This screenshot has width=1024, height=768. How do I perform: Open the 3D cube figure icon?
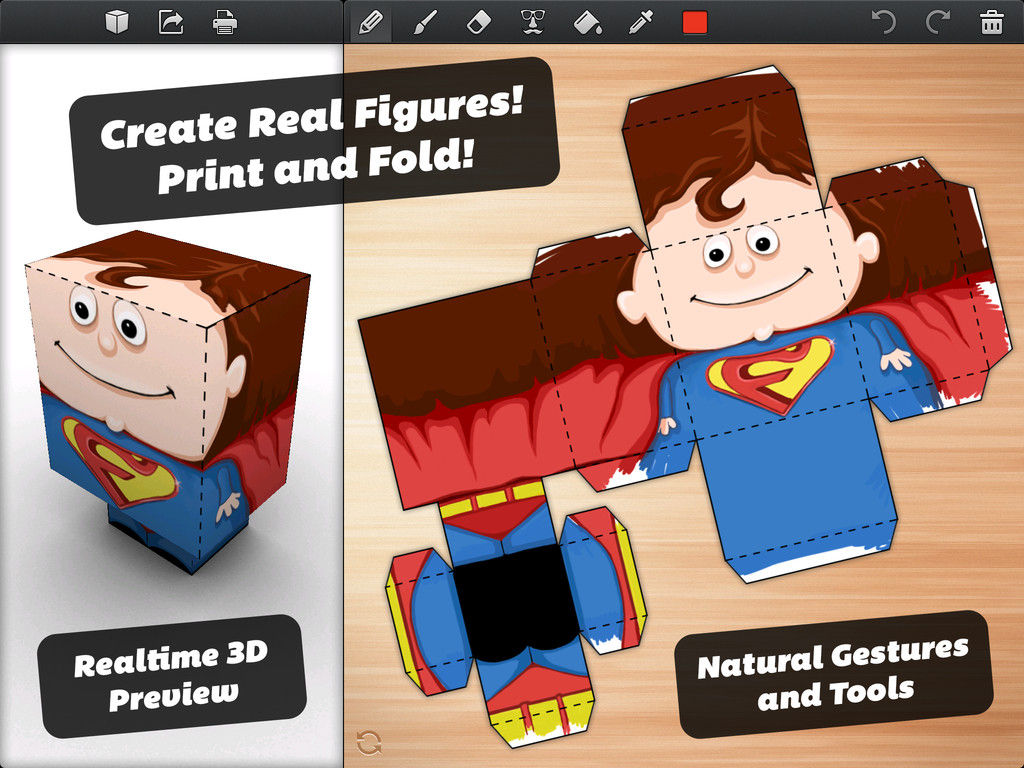point(118,22)
